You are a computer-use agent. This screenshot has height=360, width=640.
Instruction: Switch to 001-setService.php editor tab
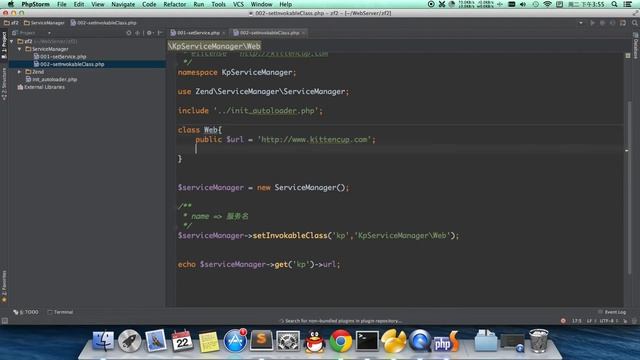click(198, 33)
